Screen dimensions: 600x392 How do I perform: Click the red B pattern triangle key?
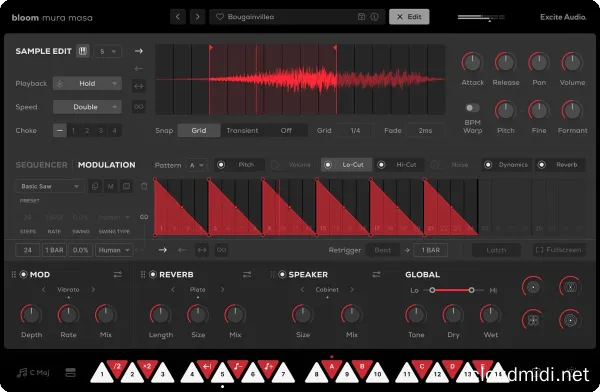[x=362, y=368]
